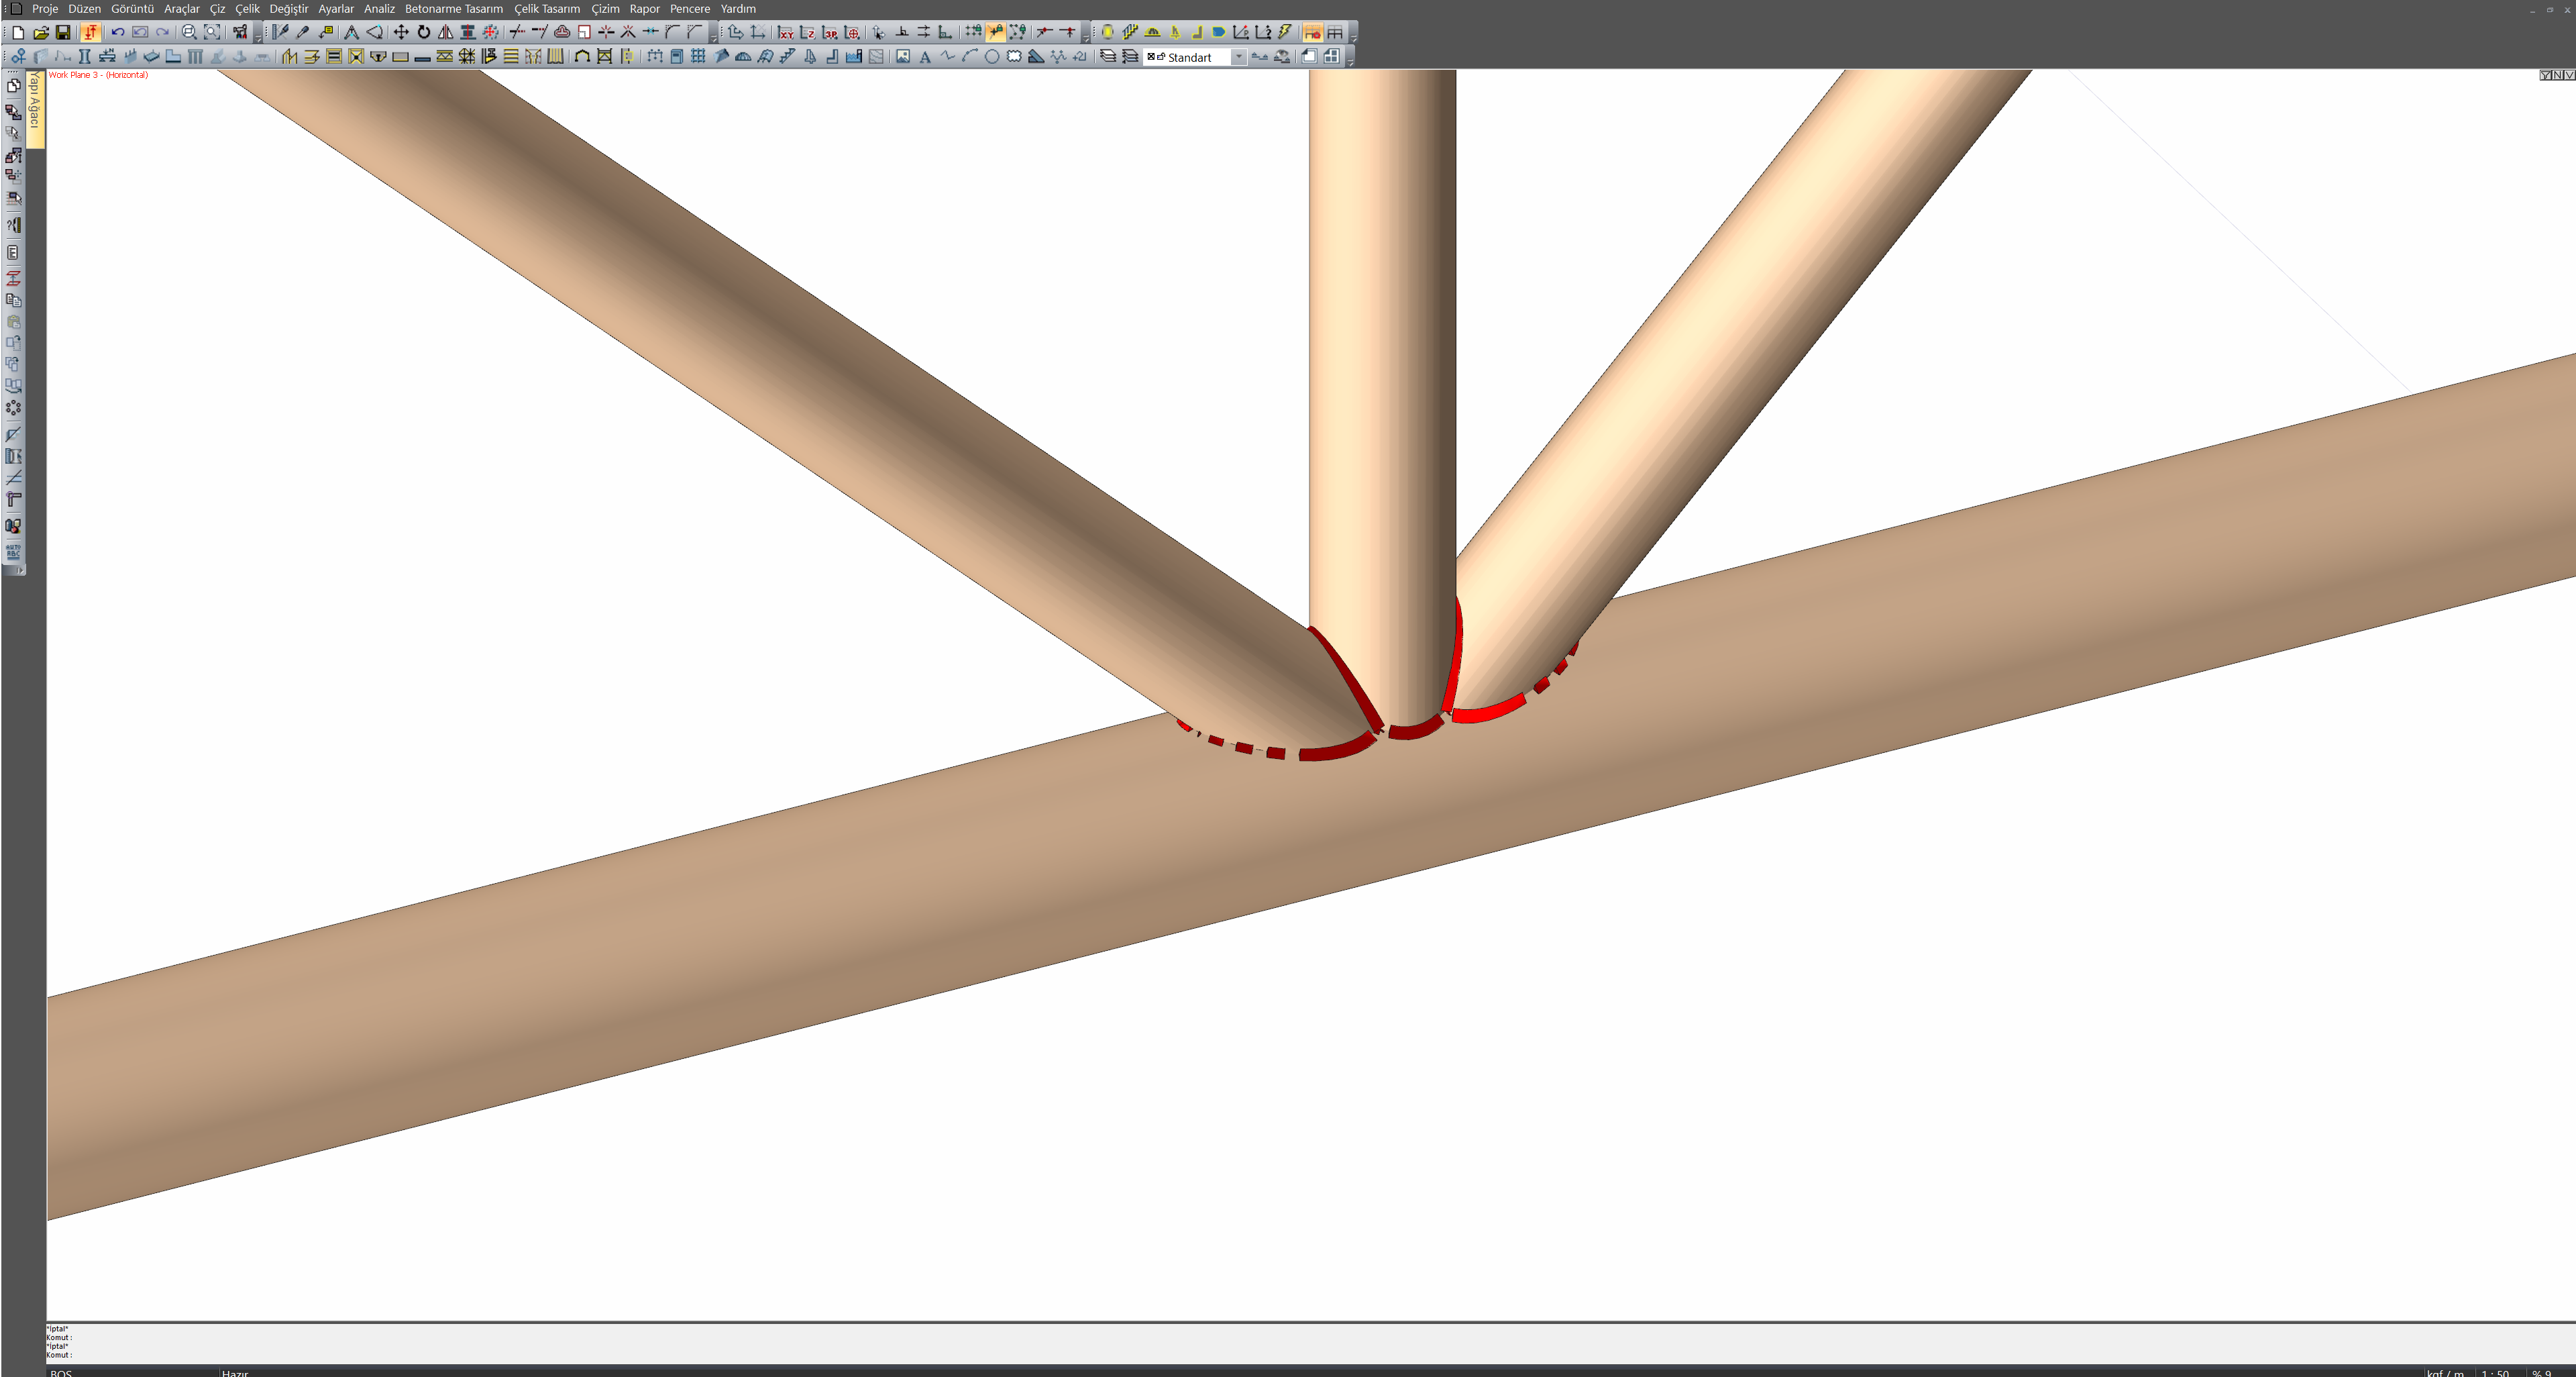
Task: Toggle the highlighted grid display button
Action: [x=1312, y=33]
